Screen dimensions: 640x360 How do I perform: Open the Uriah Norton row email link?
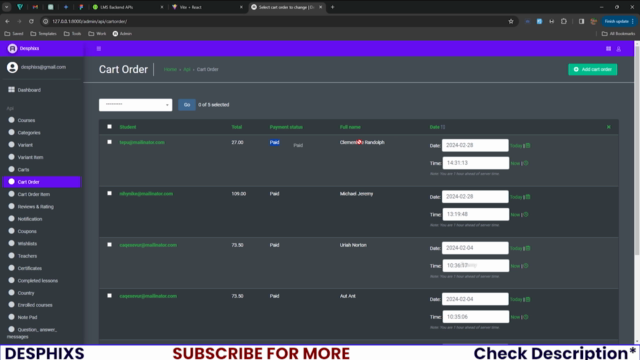pyautogui.click(x=148, y=245)
